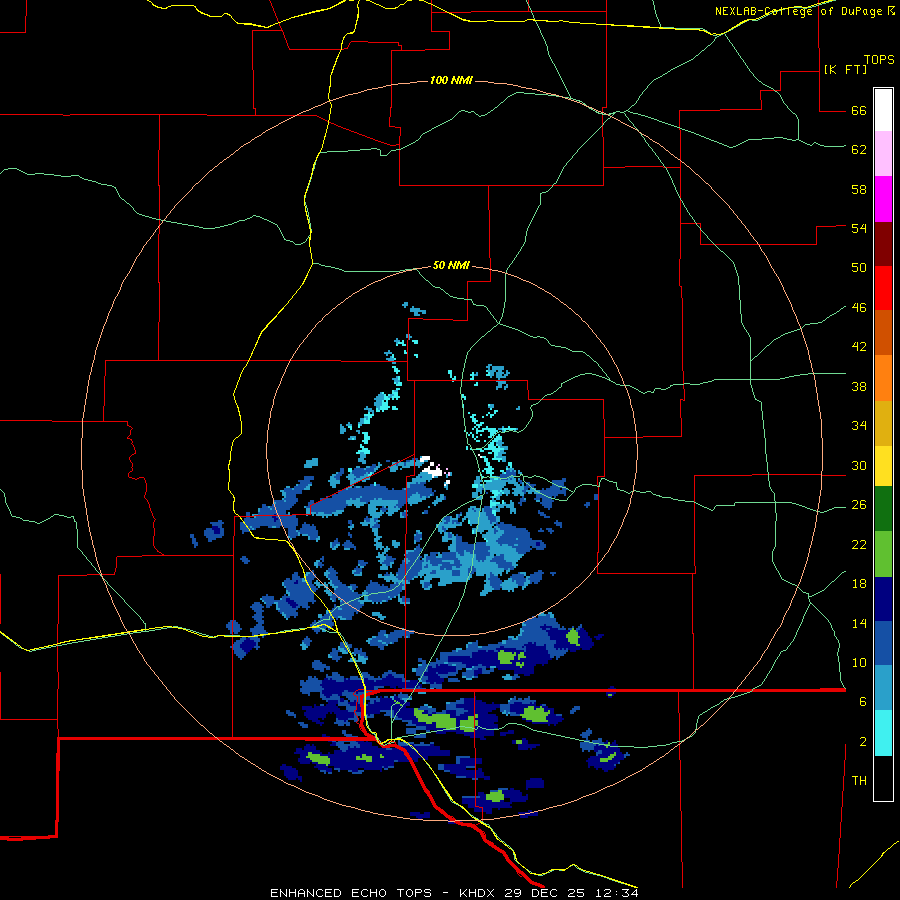Click the '2' legend value

pyautogui.click(x=863, y=742)
